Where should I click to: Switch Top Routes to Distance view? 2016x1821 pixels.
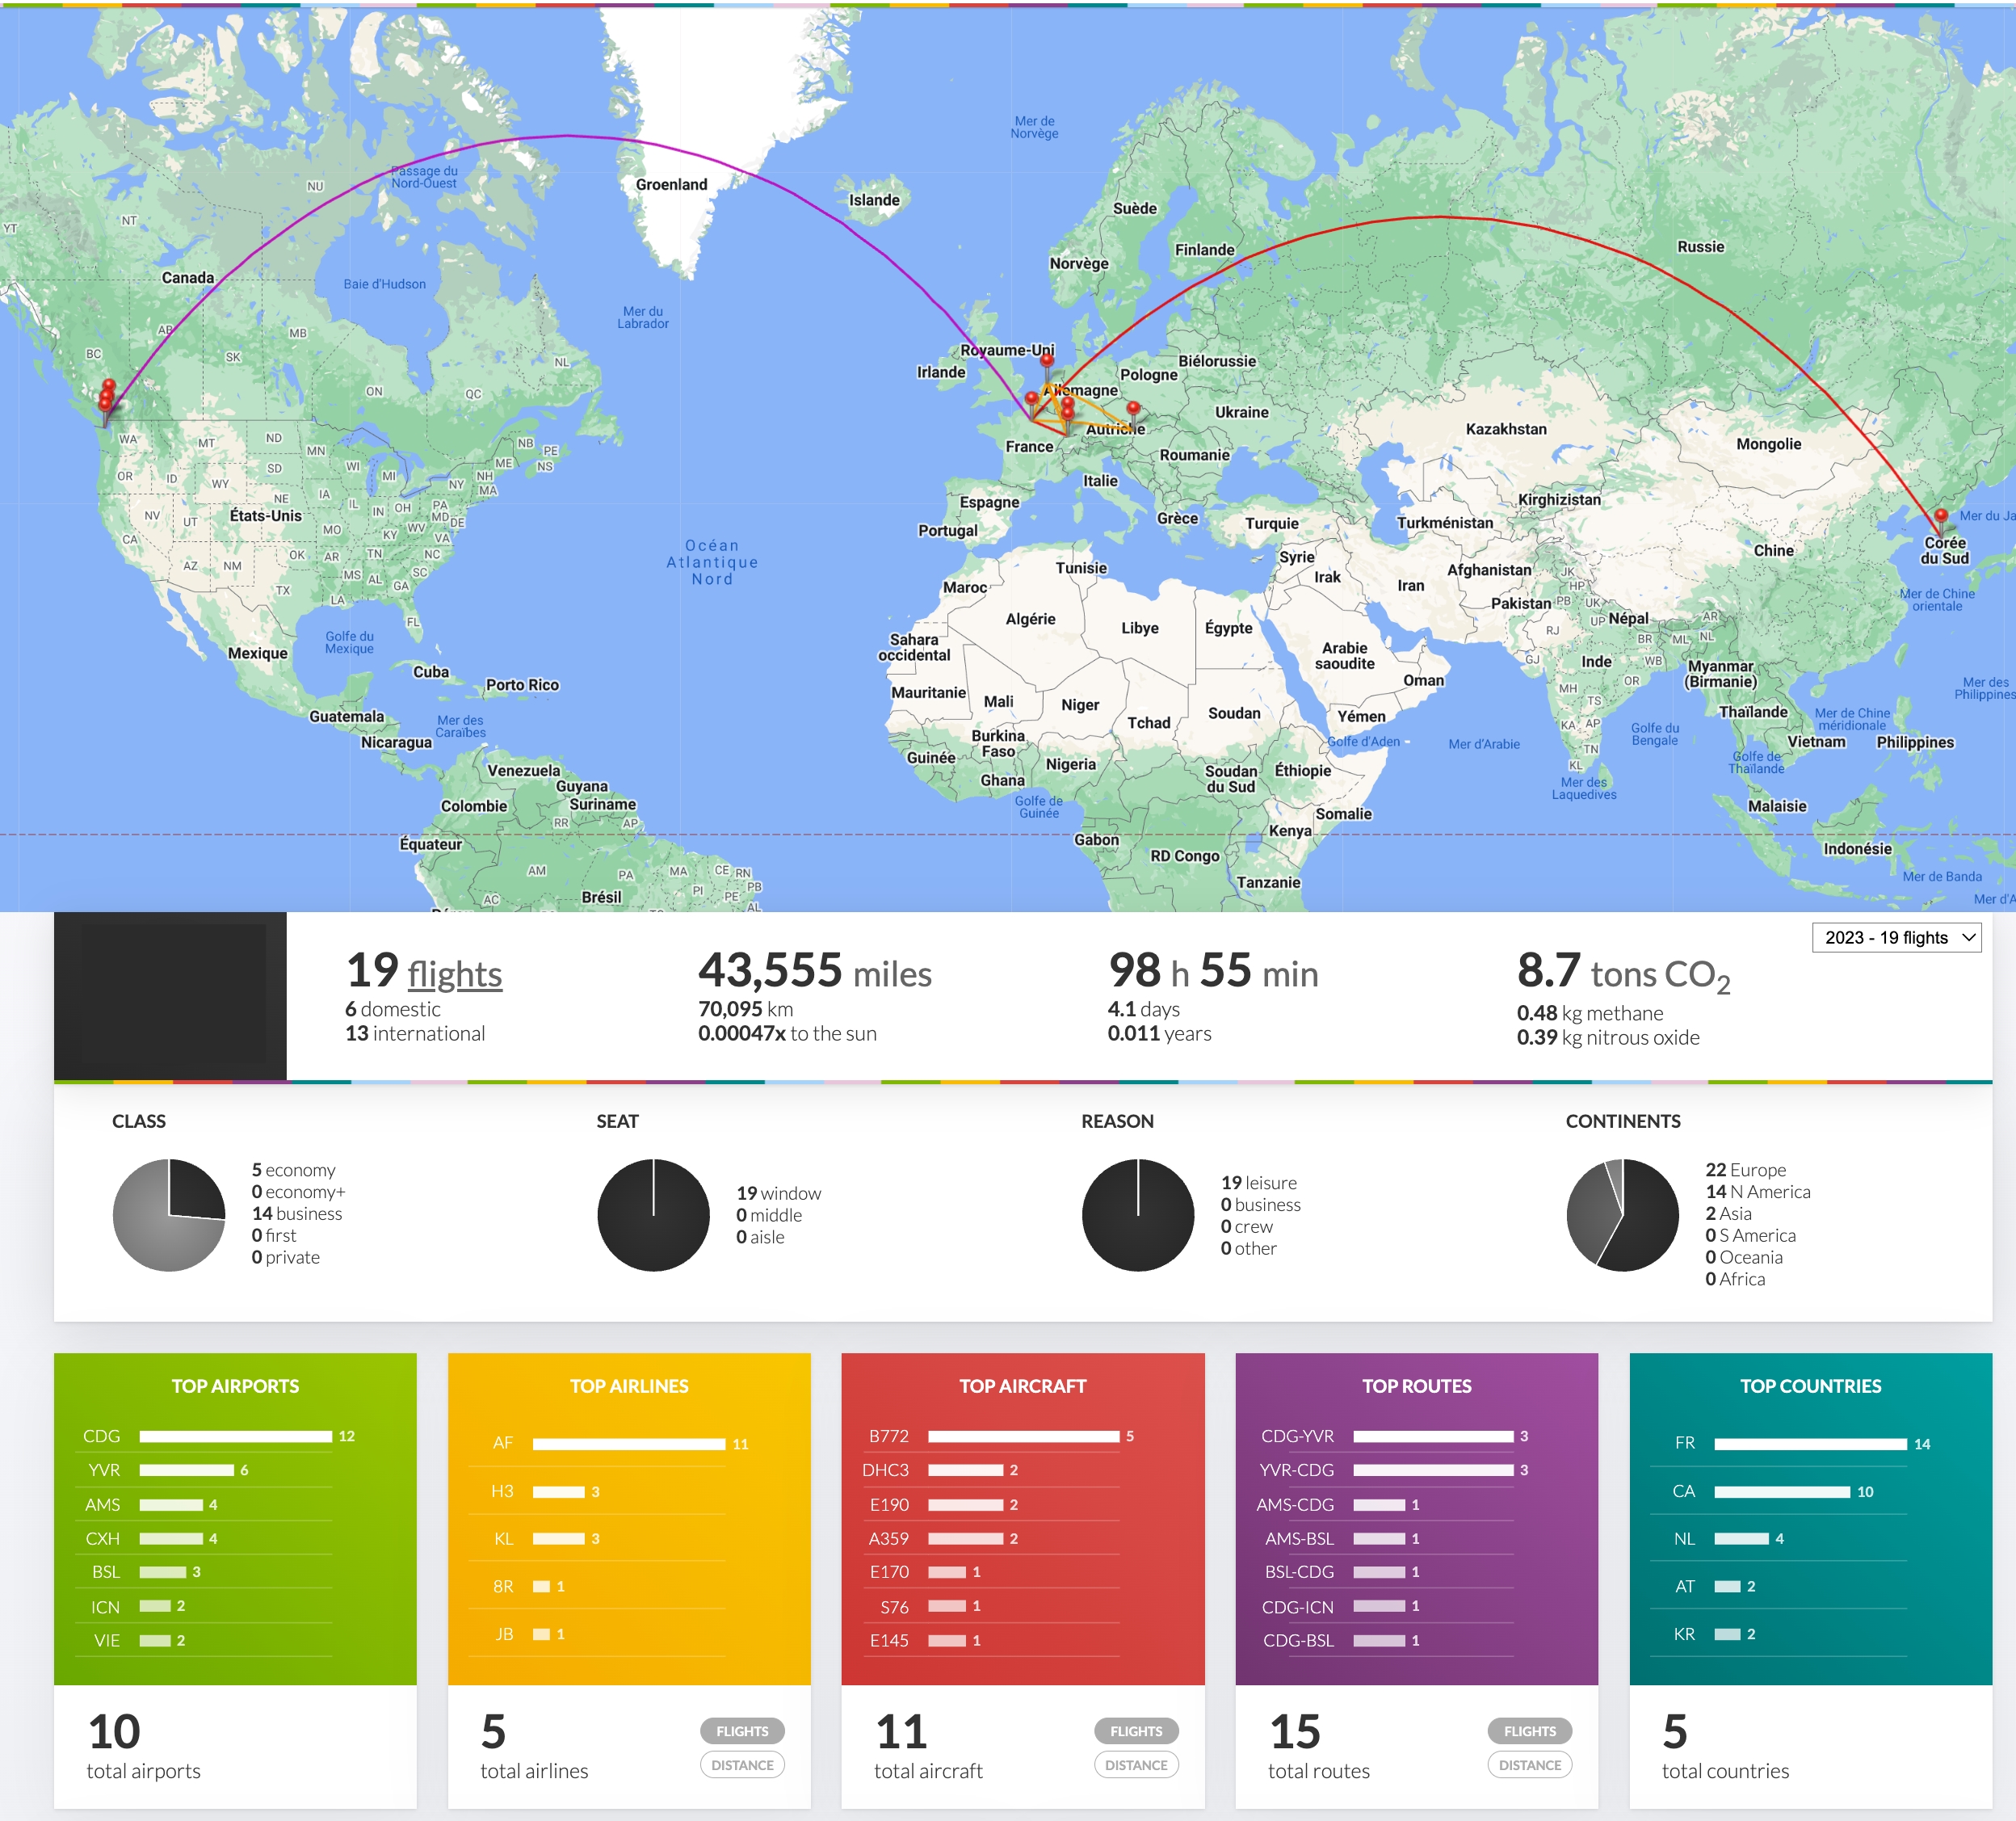coord(1530,1765)
